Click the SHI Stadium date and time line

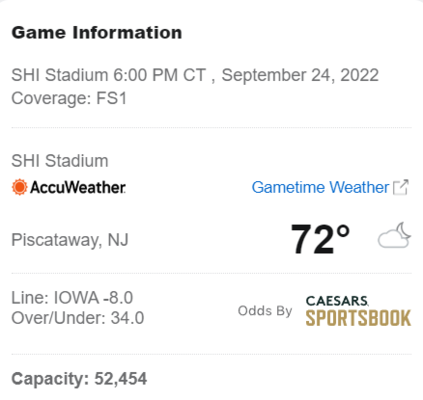coord(195,75)
